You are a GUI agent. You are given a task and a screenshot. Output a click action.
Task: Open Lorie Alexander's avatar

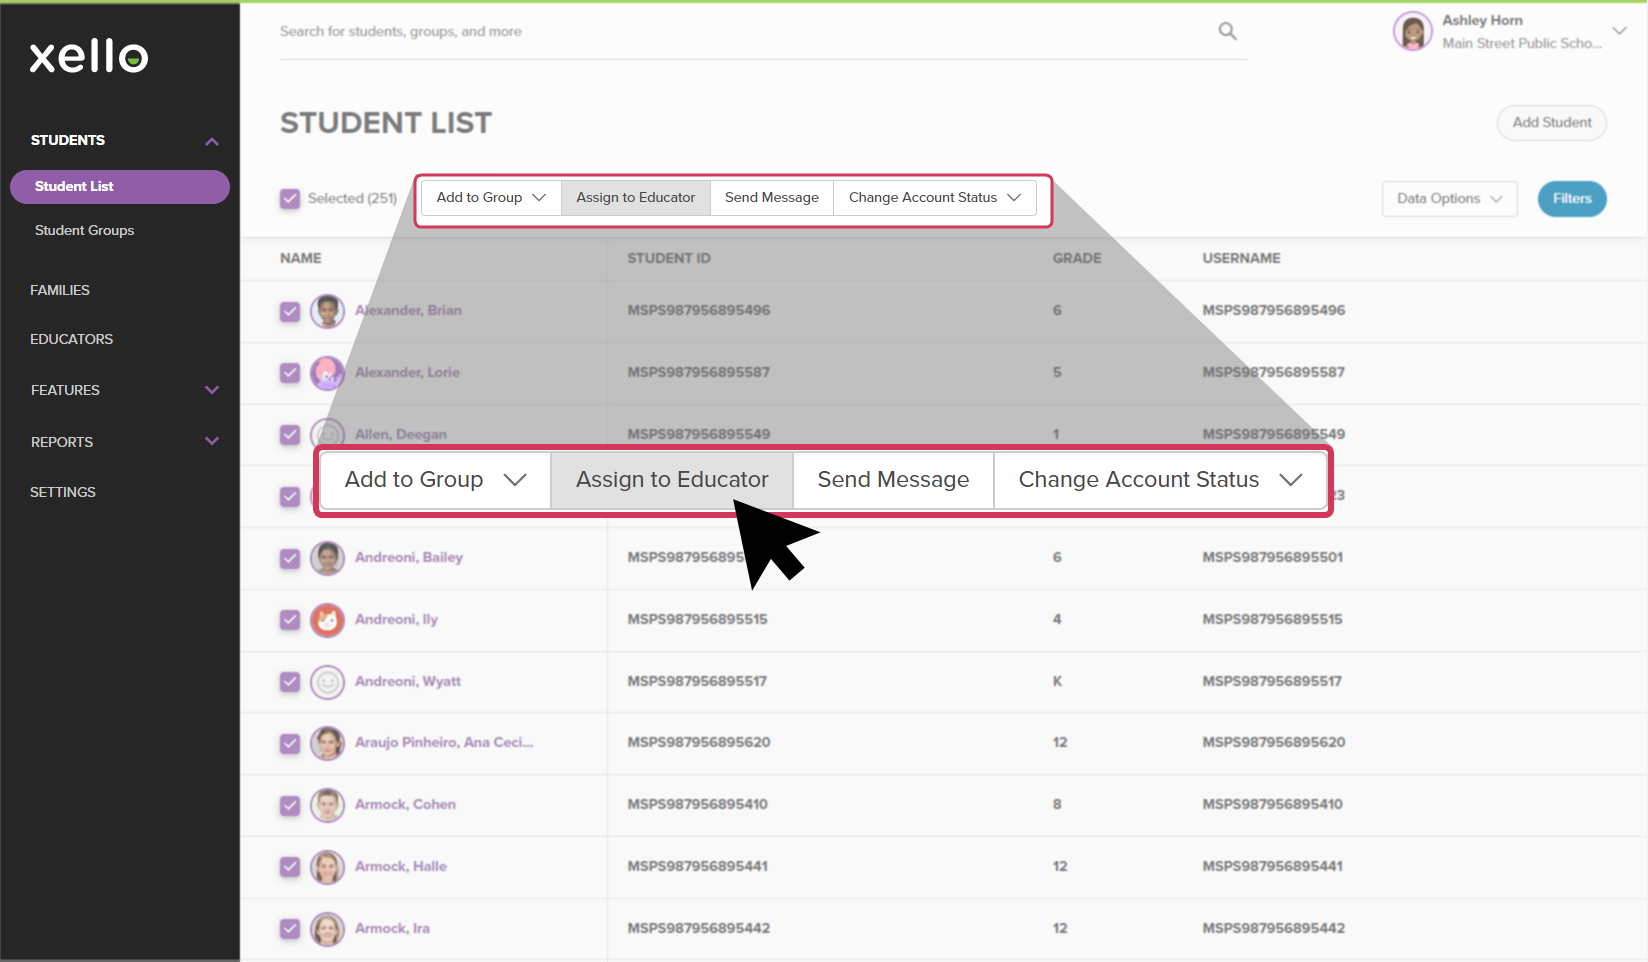327,373
